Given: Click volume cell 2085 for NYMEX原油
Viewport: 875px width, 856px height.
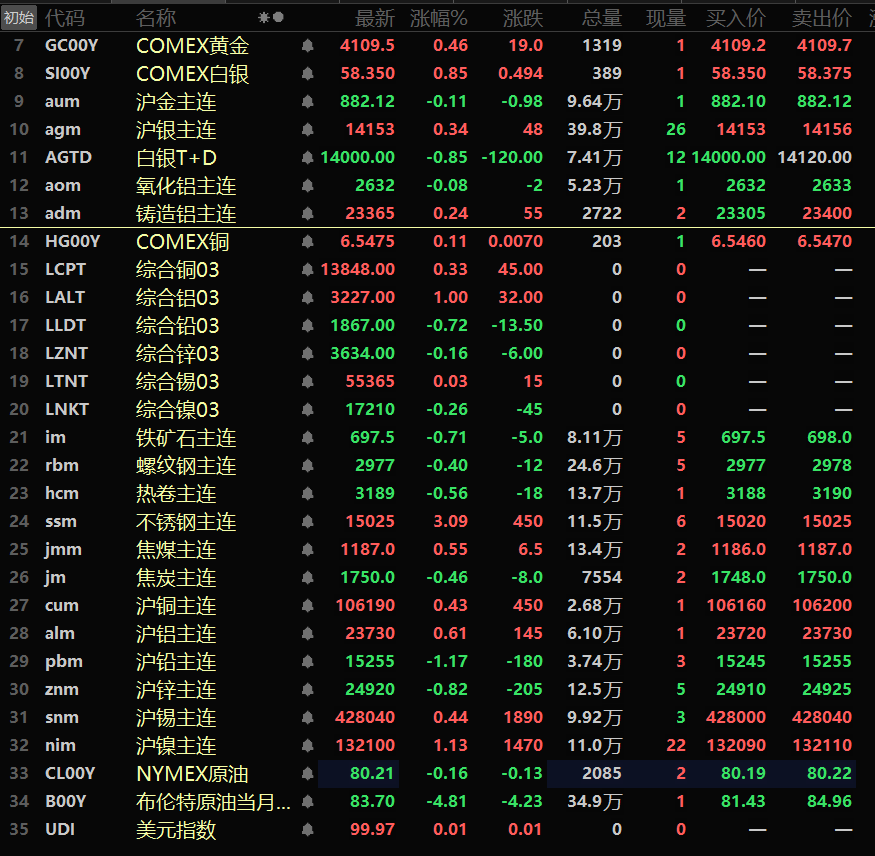Looking at the screenshot, I should pyautogui.click(x=602, y=773).
